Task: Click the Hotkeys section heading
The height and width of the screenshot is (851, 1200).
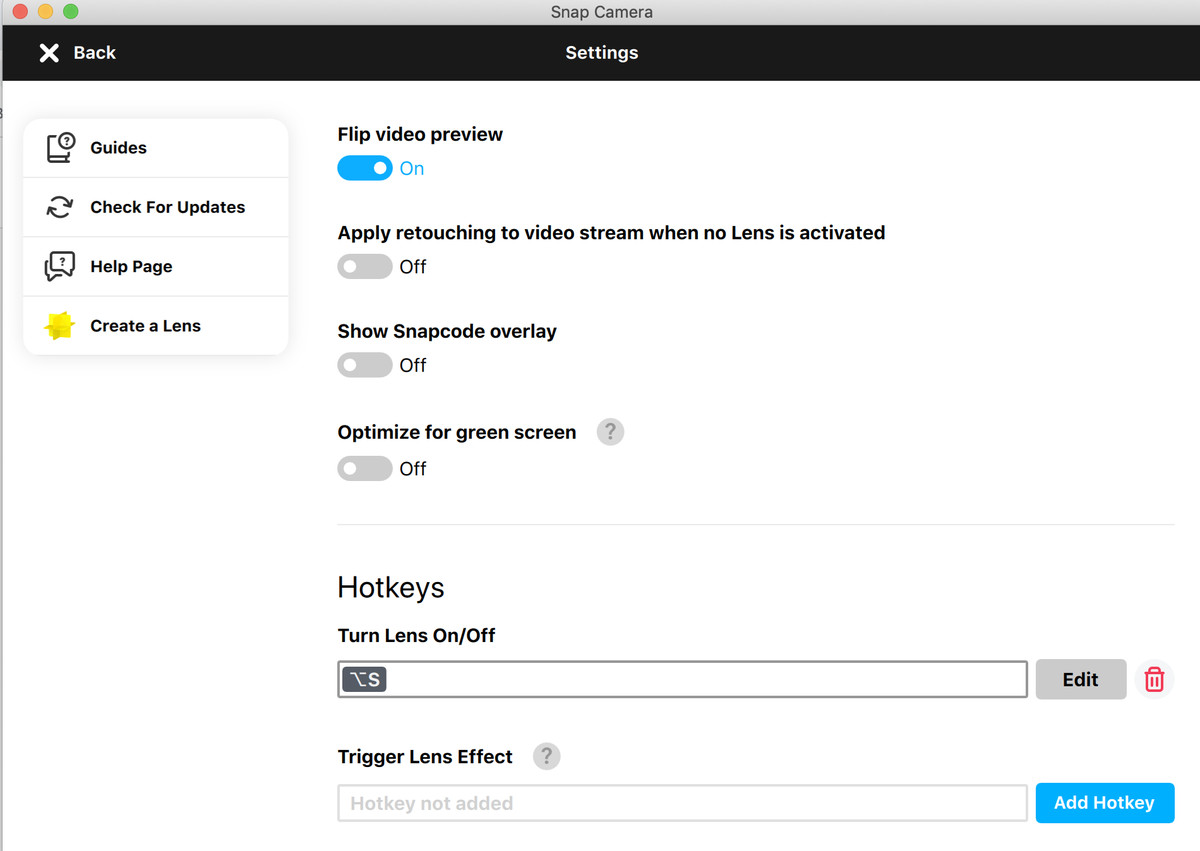Action: coord(391,587)
